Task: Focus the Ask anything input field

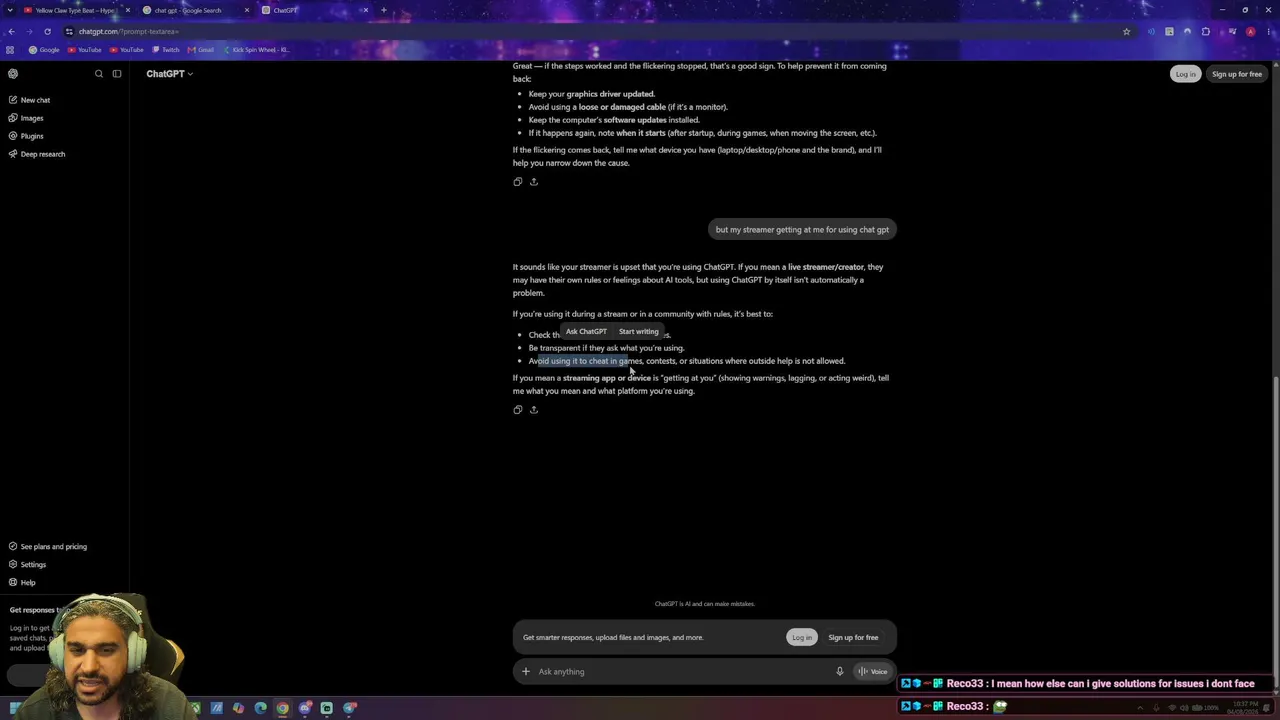Action: (x=680, y=672)
